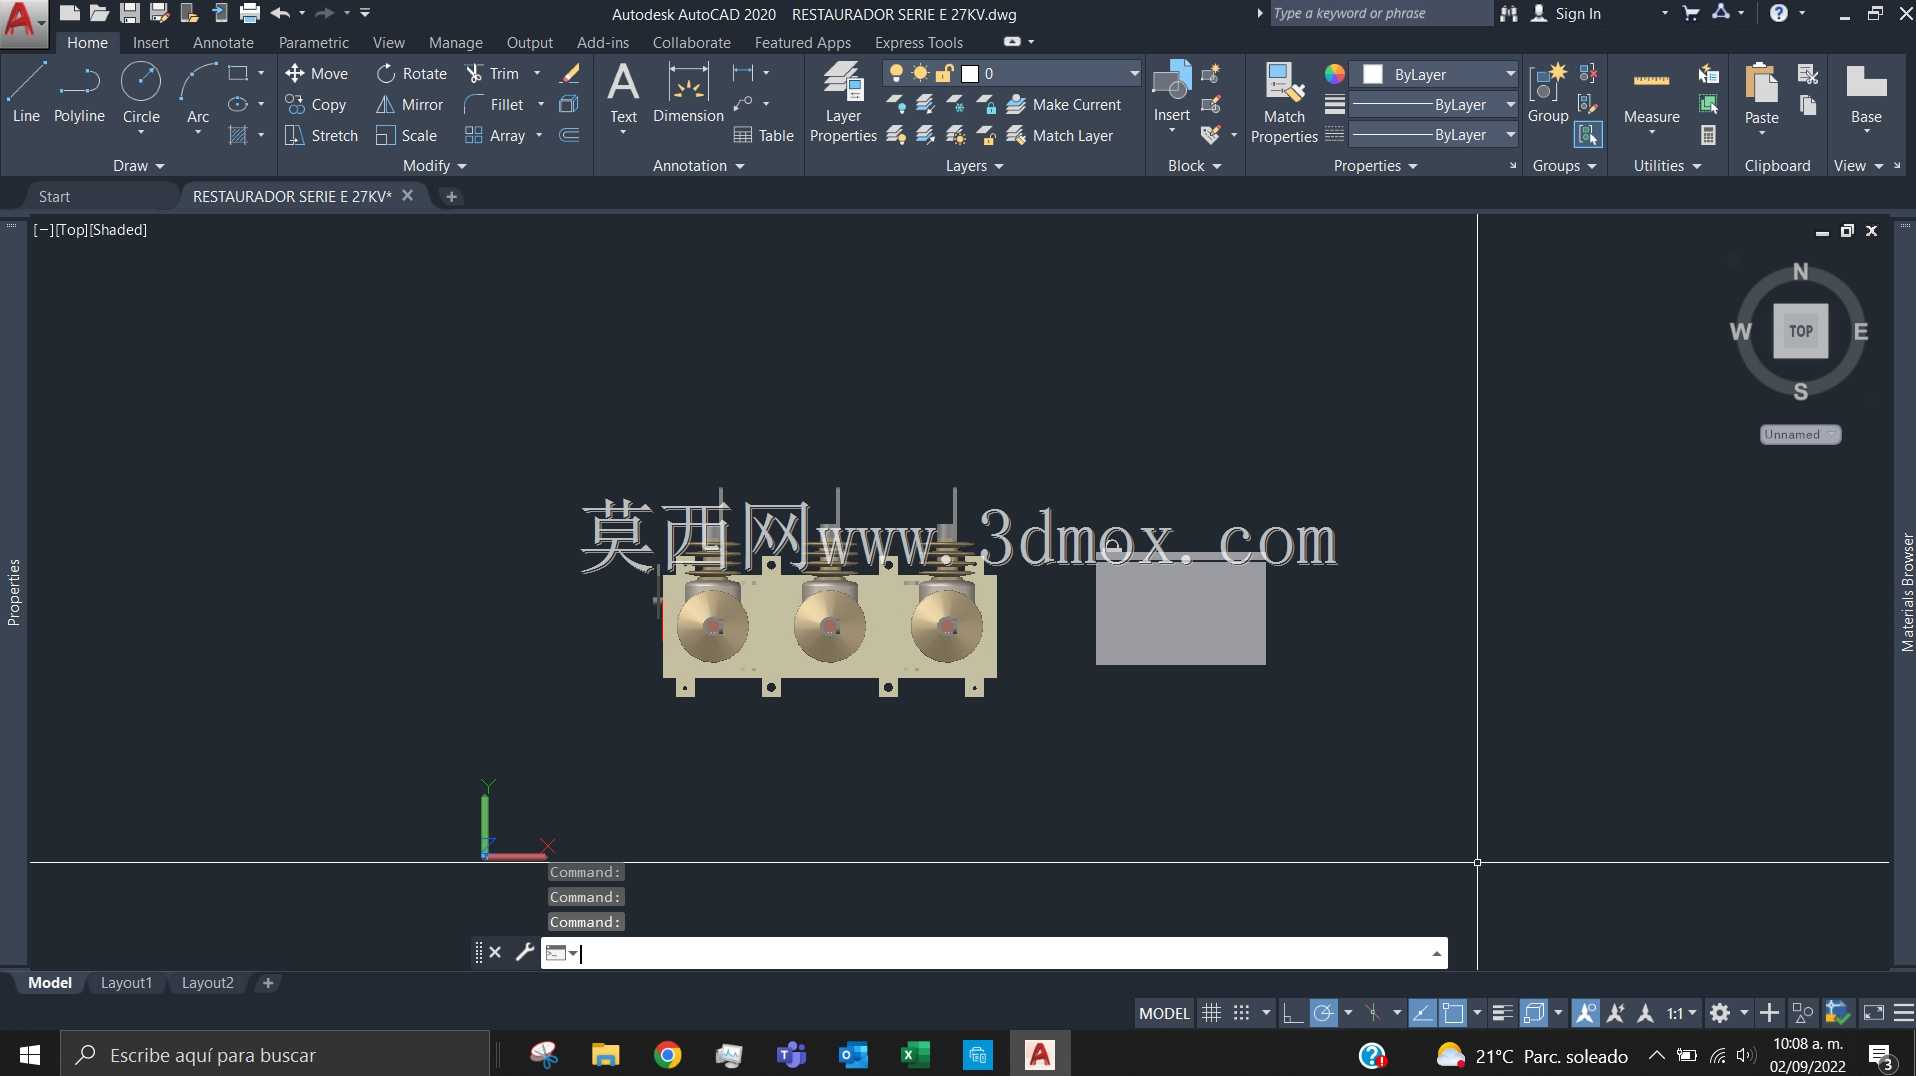Open the Start file tab
This screenshot has height=1076, width=1916.
[x=55, y=196]
